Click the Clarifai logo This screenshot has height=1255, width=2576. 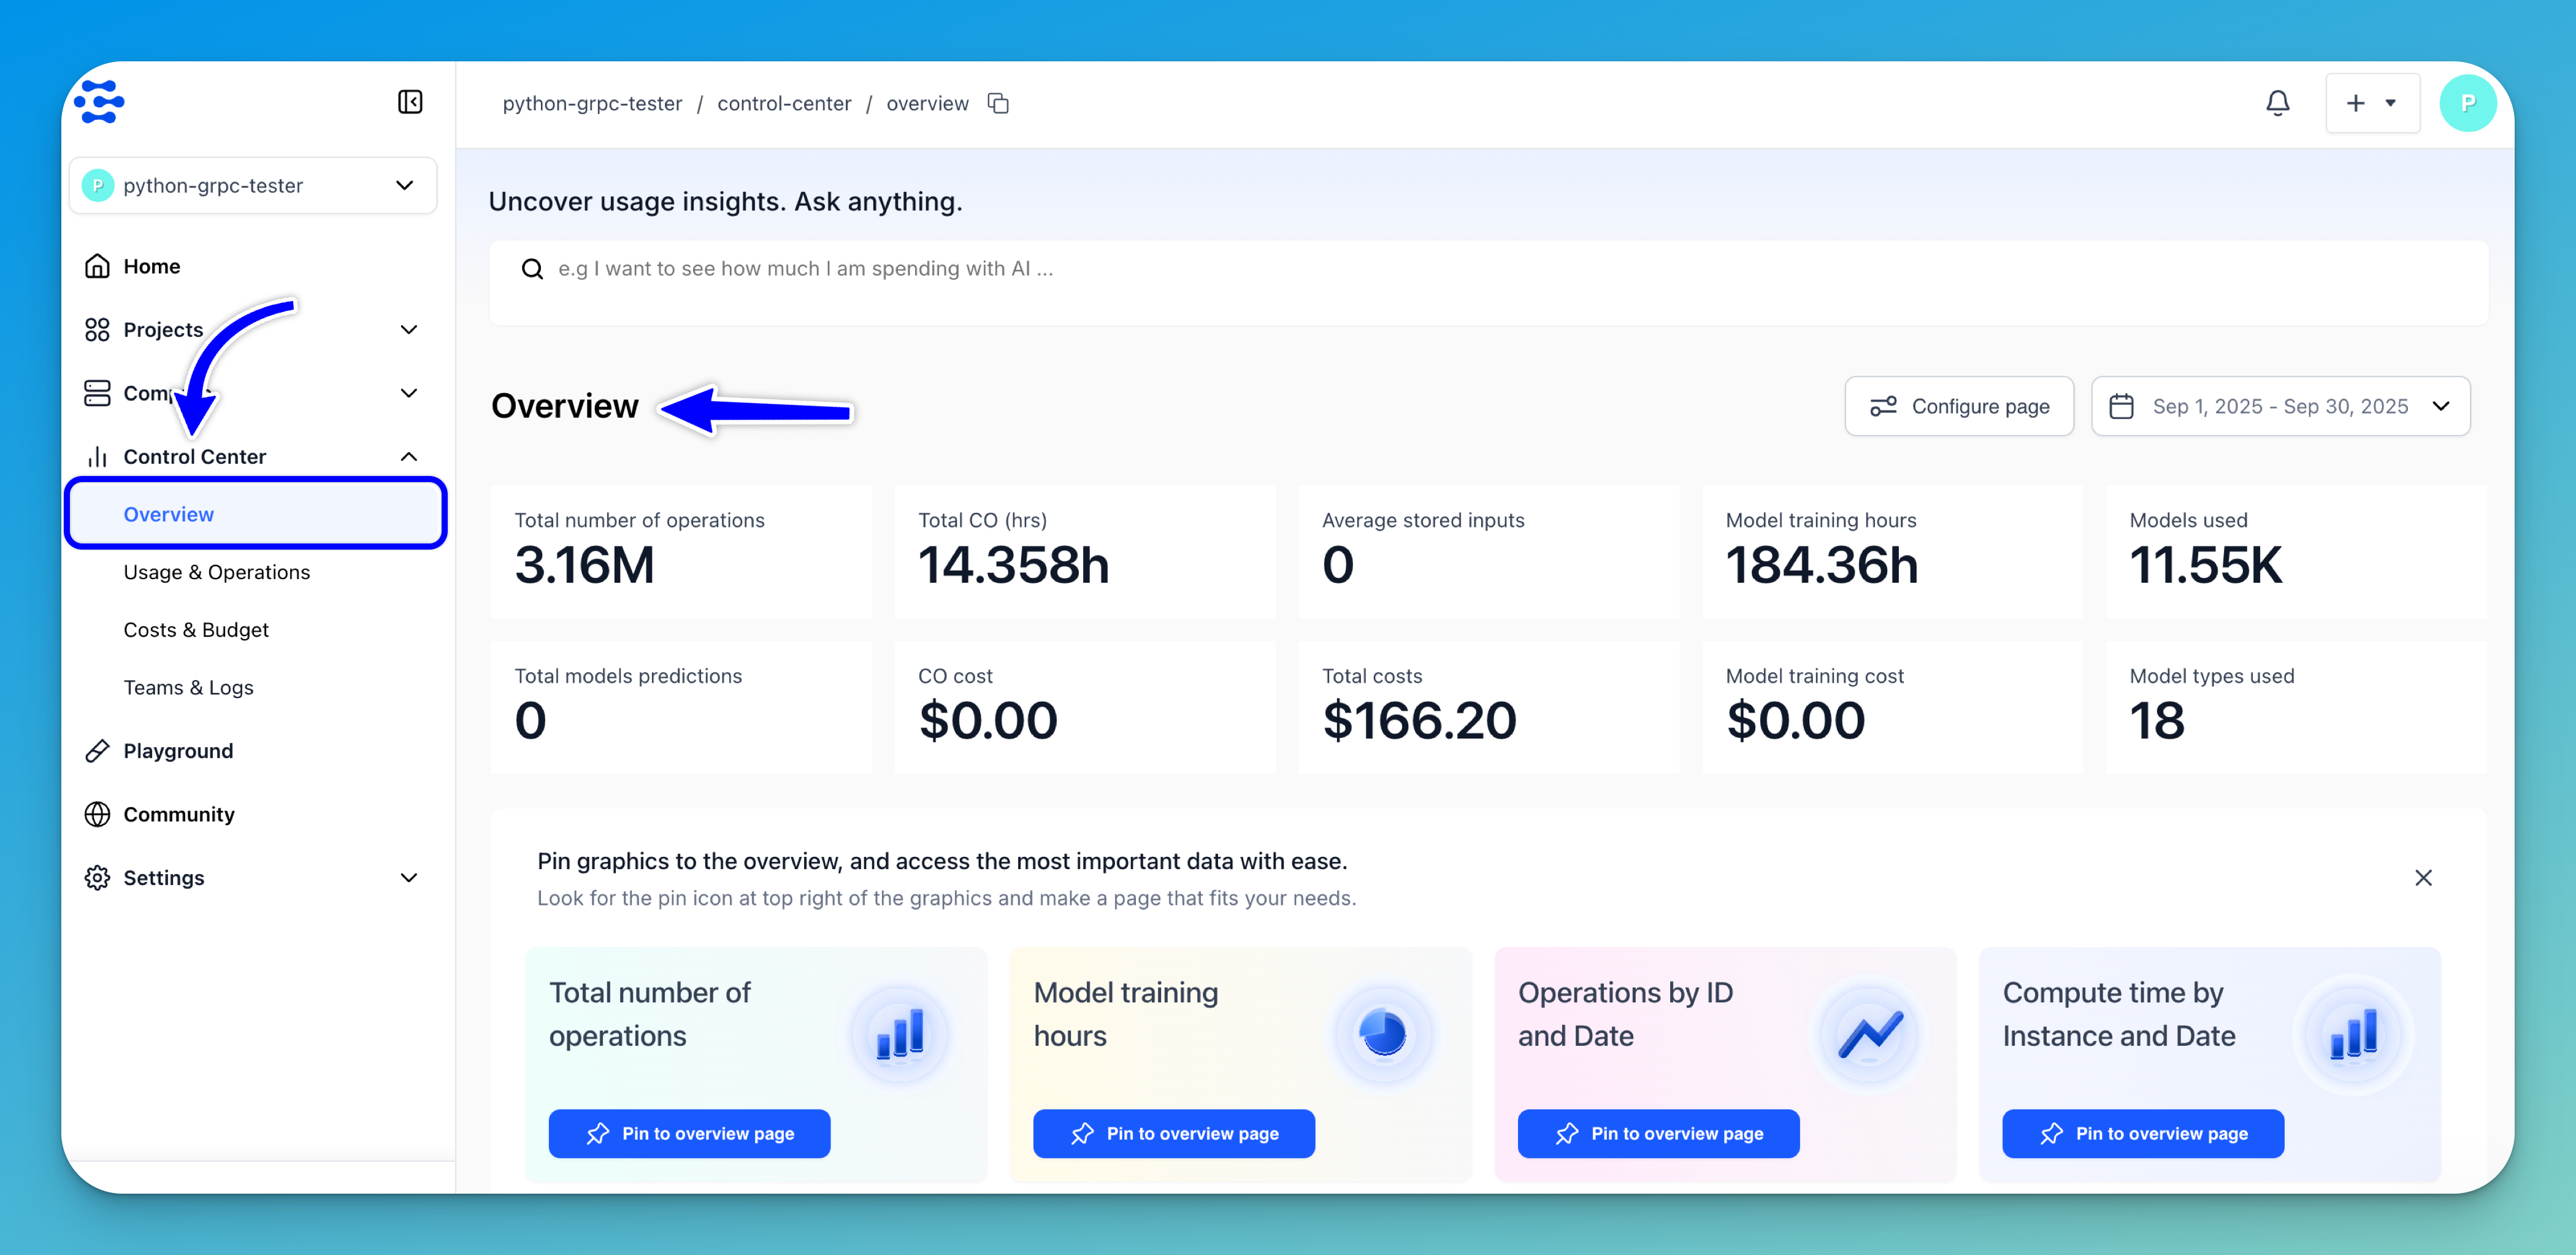pyautogui.click(x=99, y=102)
